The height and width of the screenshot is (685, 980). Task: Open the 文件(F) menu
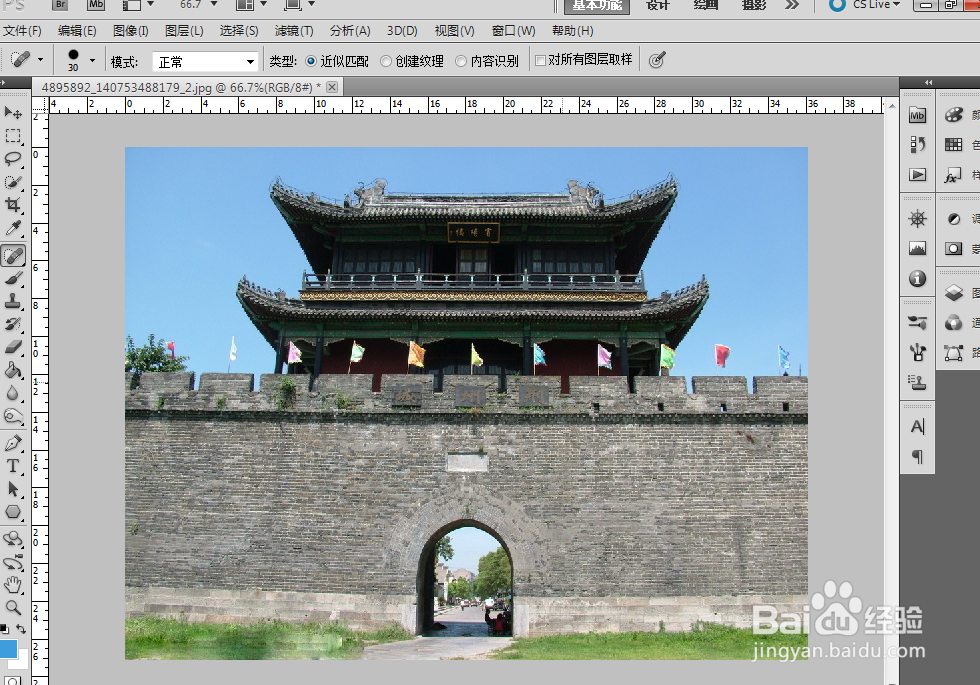22,31
